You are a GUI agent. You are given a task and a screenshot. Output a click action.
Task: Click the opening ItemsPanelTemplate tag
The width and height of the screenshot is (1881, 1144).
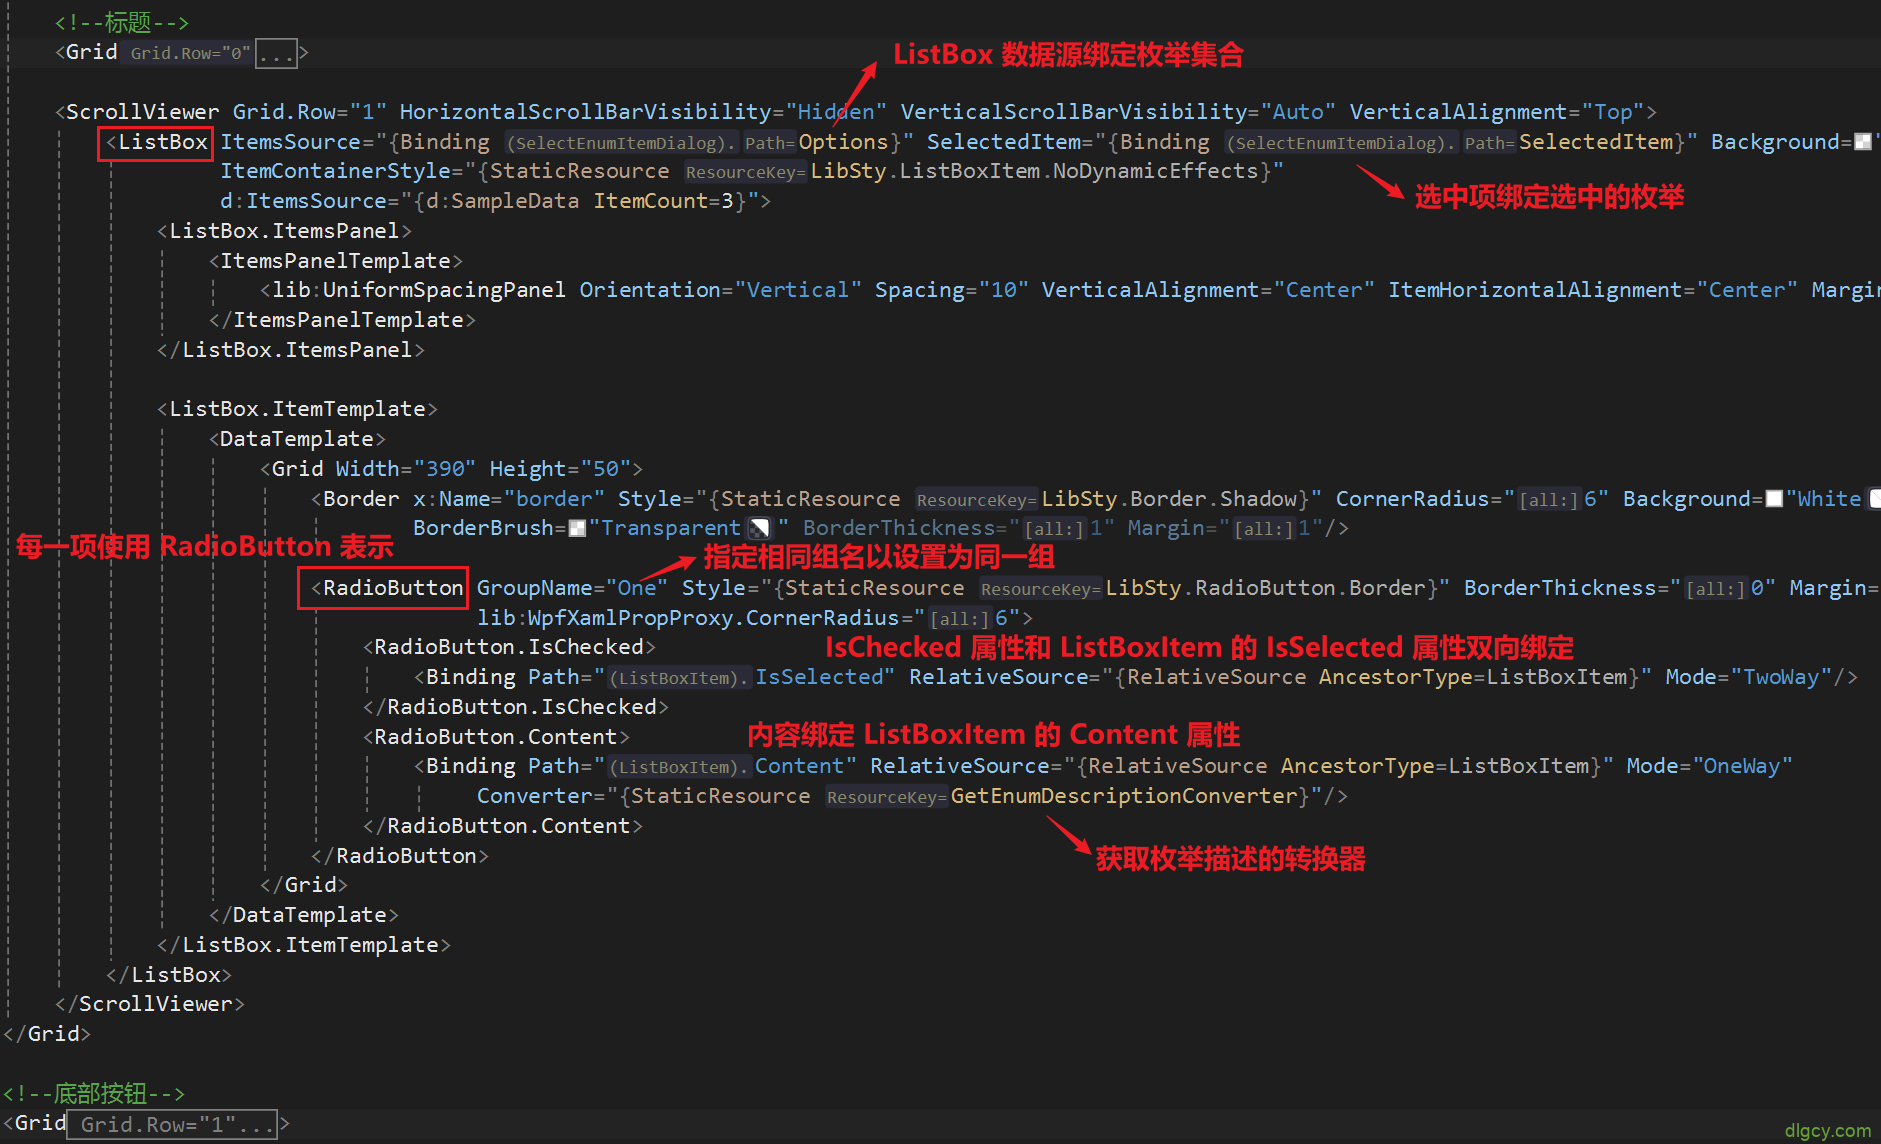coord(335,261)
